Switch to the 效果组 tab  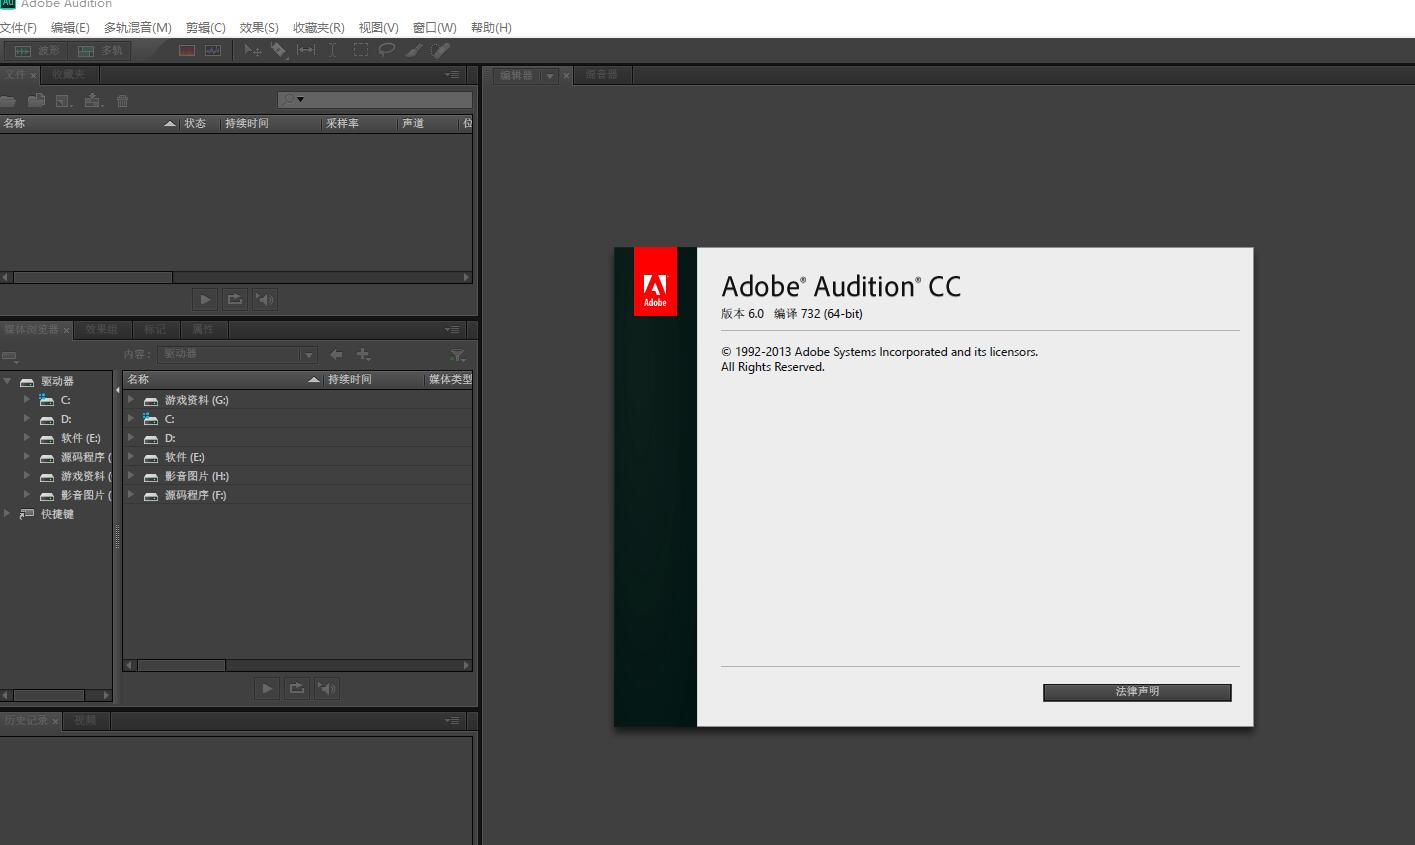[101, 329]
